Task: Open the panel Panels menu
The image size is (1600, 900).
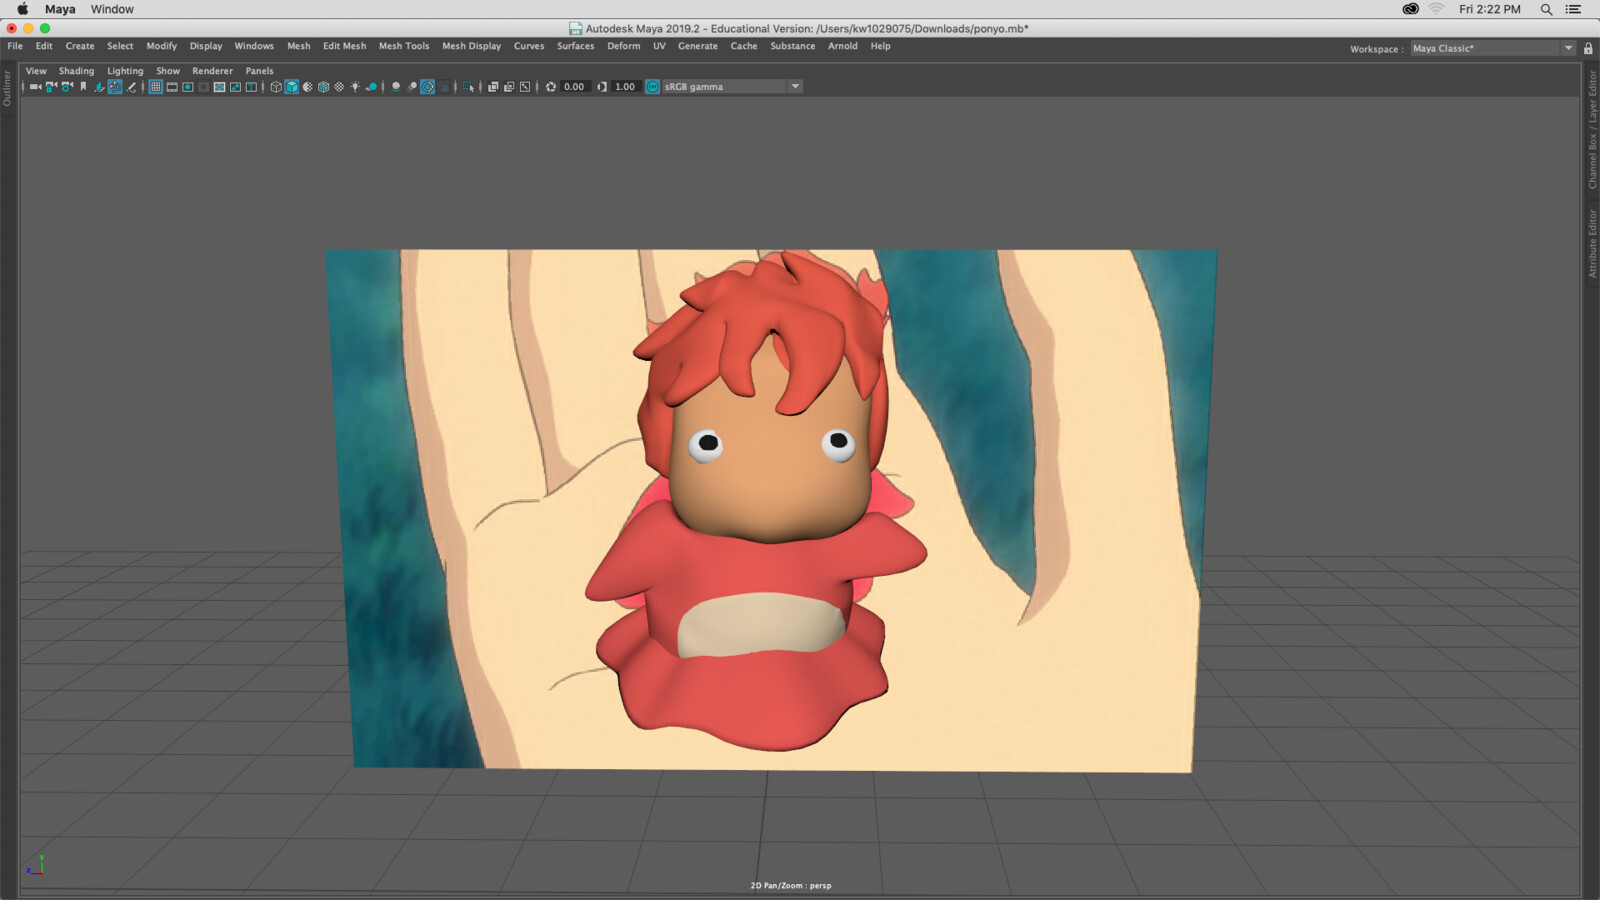Action: (259, 71)
